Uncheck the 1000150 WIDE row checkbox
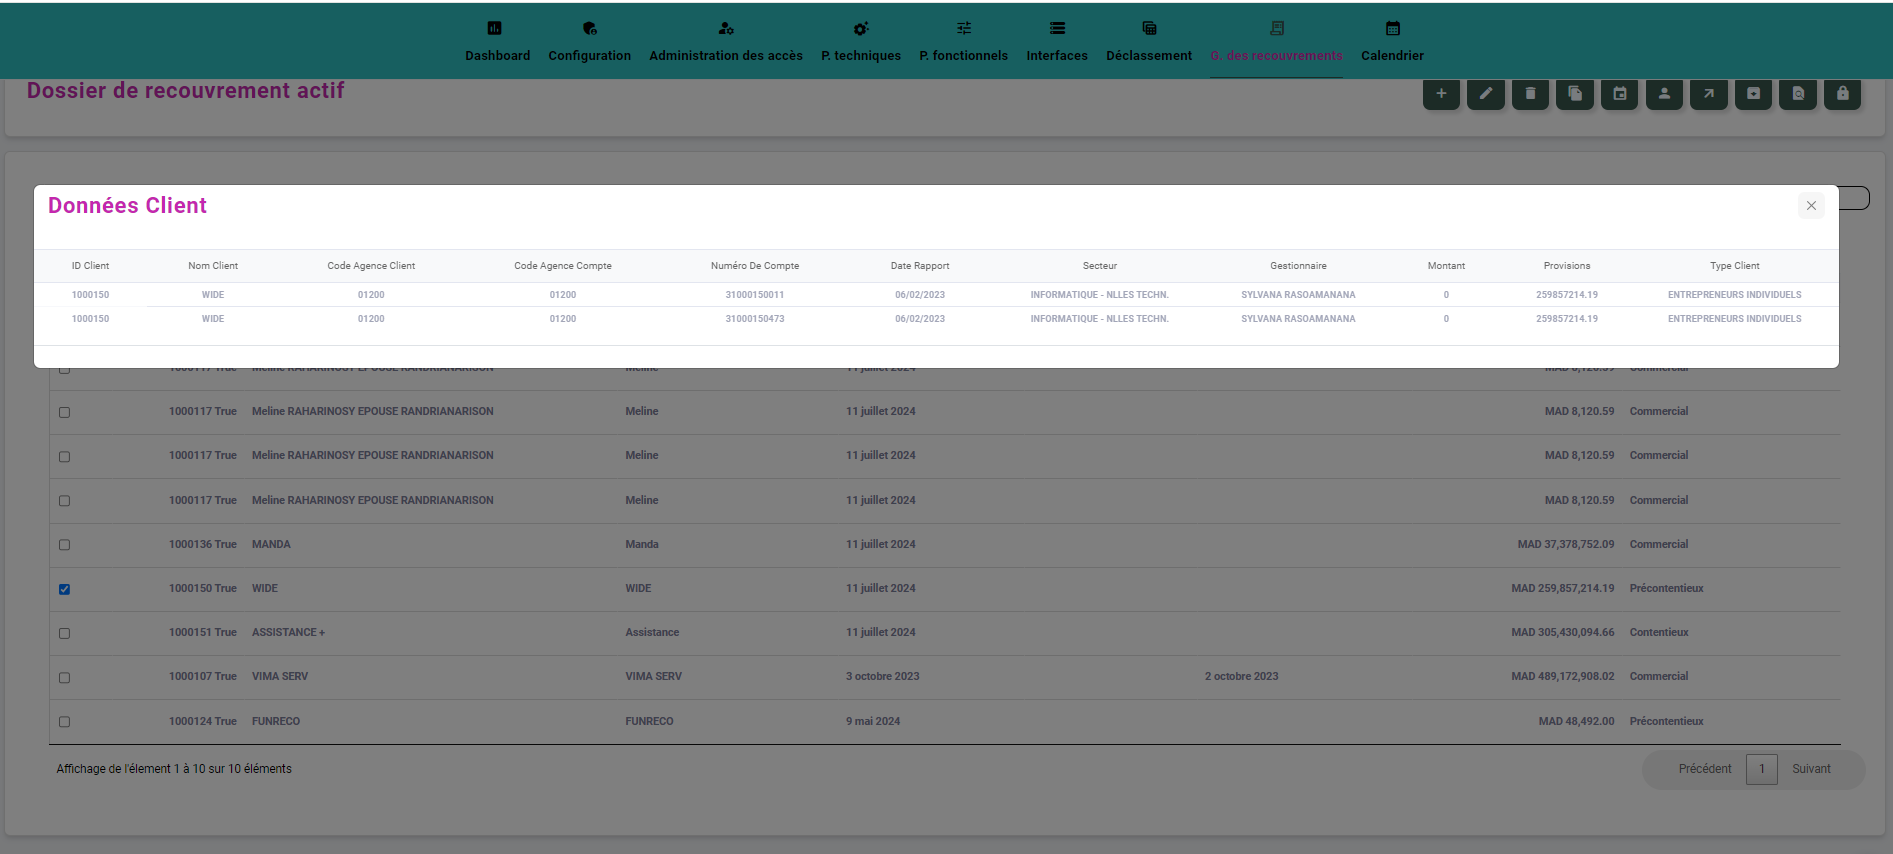 pyautogui.click(x=65, y=589)
